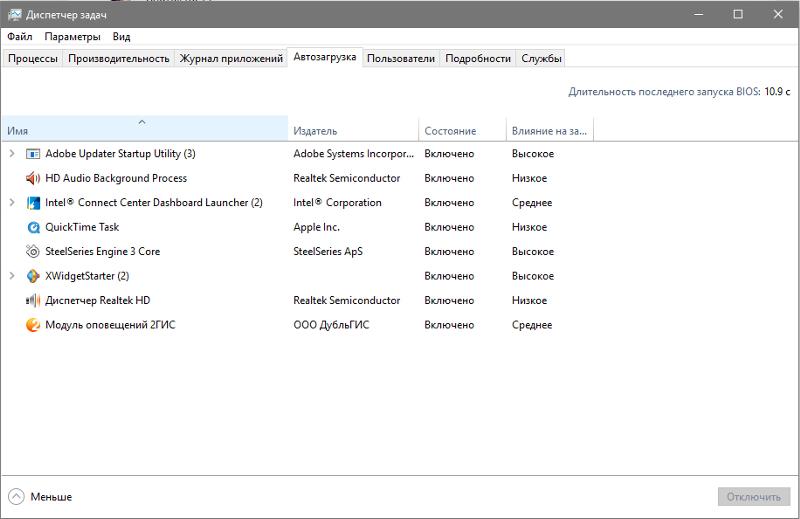Click Realtek Semiconductor in the HD Audio row
The height and width of the screenshot is (519, 800).
pyautogui.click(x=346, y=178)
